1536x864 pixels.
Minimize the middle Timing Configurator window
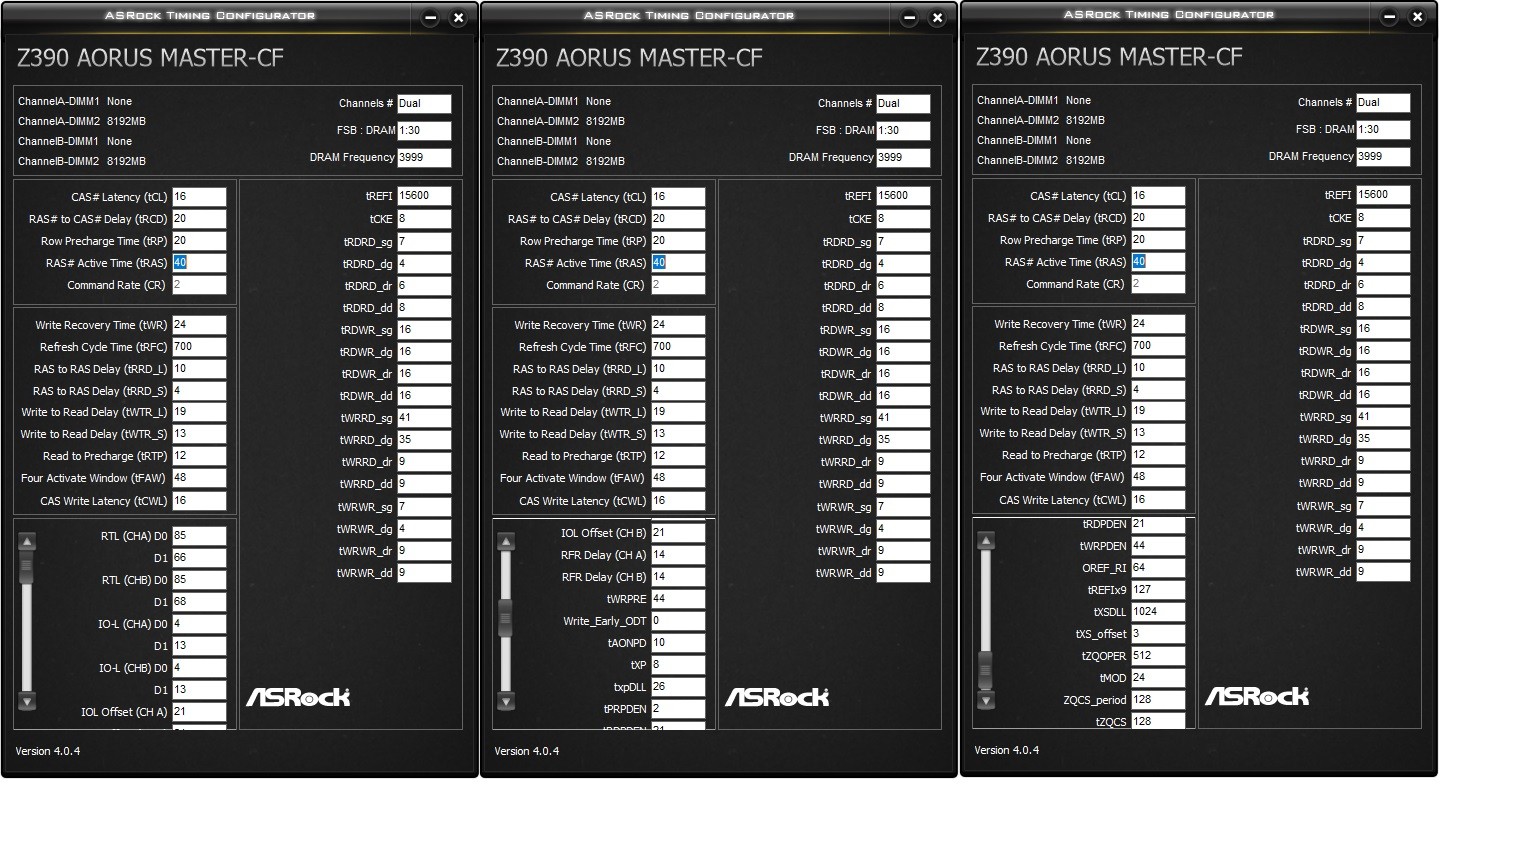tap(909, 18)
